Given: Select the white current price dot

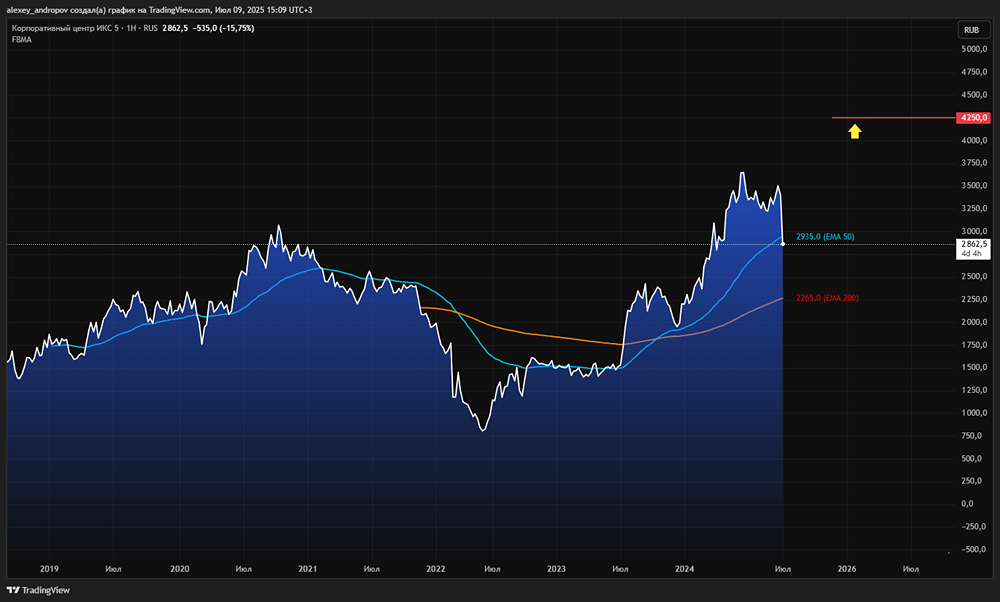Looking at the screenshot, I should click(x=782, y=244).
